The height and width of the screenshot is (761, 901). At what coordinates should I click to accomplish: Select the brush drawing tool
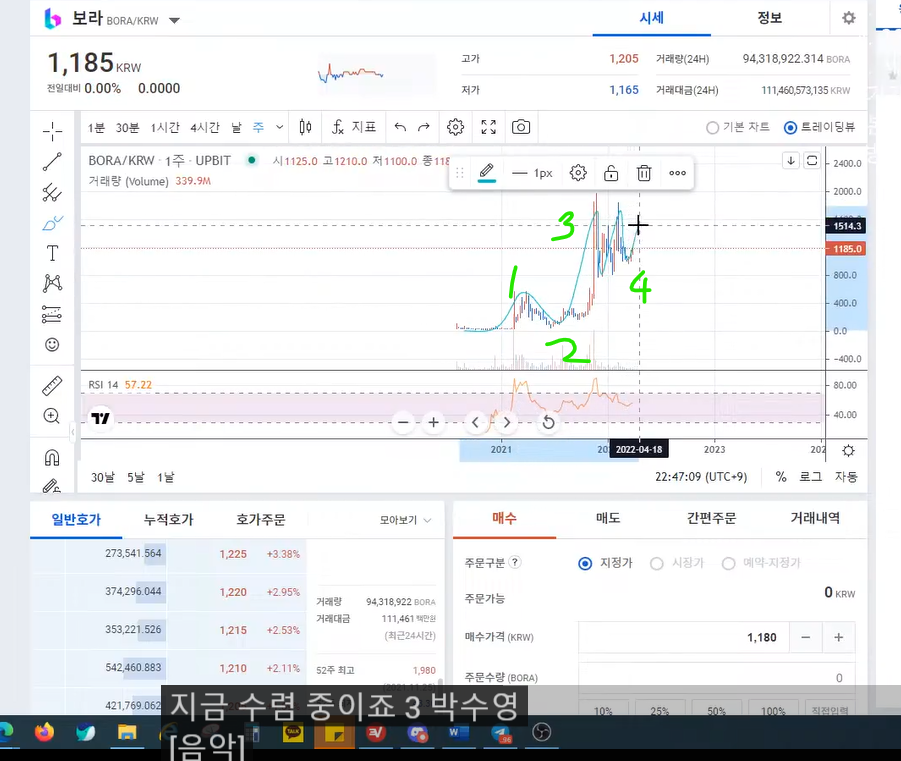point(52,223)
